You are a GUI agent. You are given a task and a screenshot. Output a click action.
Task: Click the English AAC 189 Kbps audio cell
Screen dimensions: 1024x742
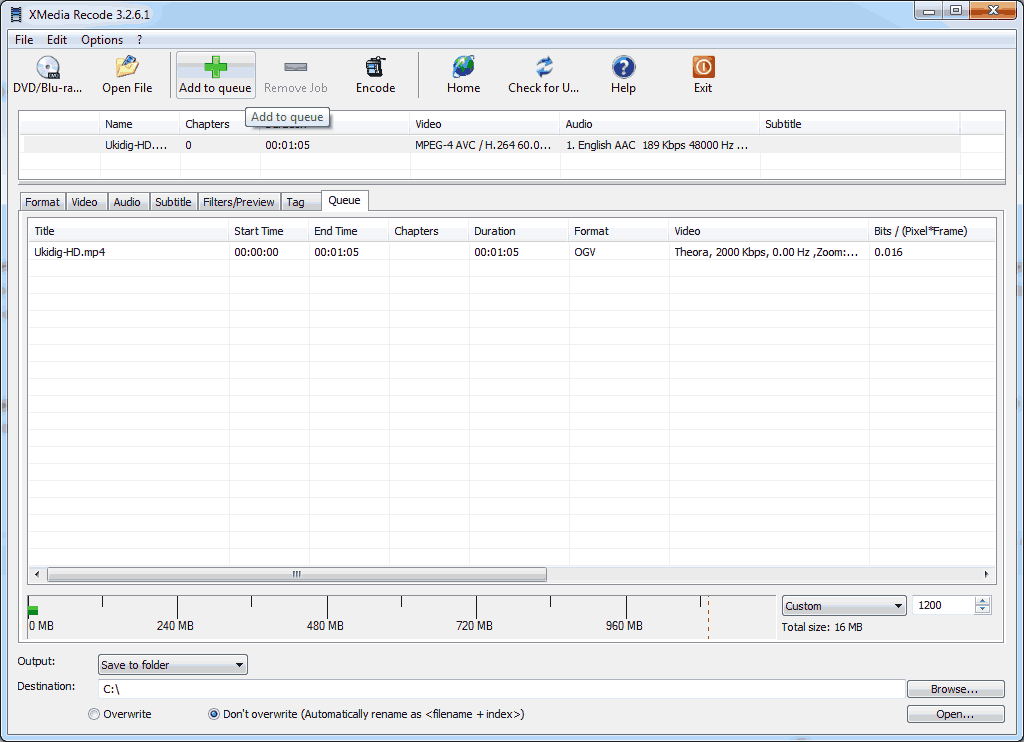[x=657, y=145]
